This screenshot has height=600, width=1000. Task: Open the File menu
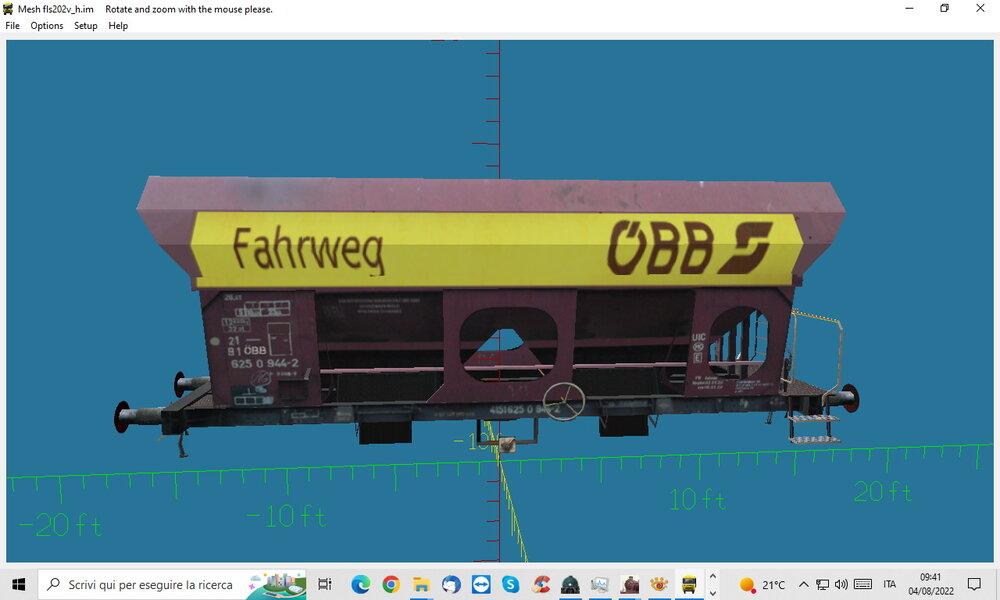12,26
